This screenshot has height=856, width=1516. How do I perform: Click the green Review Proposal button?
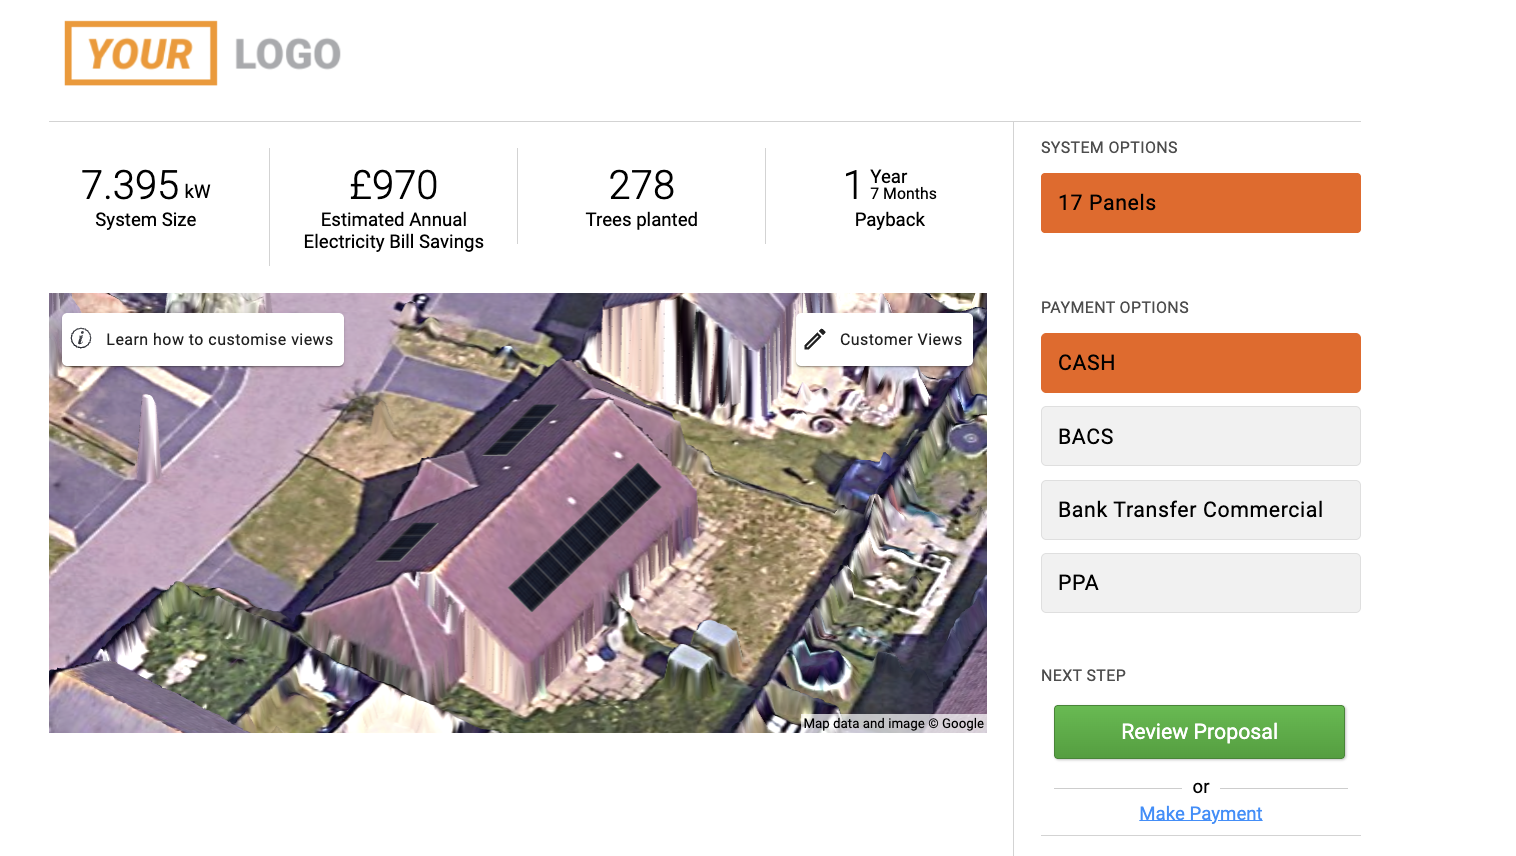(x=1199, y=732)
